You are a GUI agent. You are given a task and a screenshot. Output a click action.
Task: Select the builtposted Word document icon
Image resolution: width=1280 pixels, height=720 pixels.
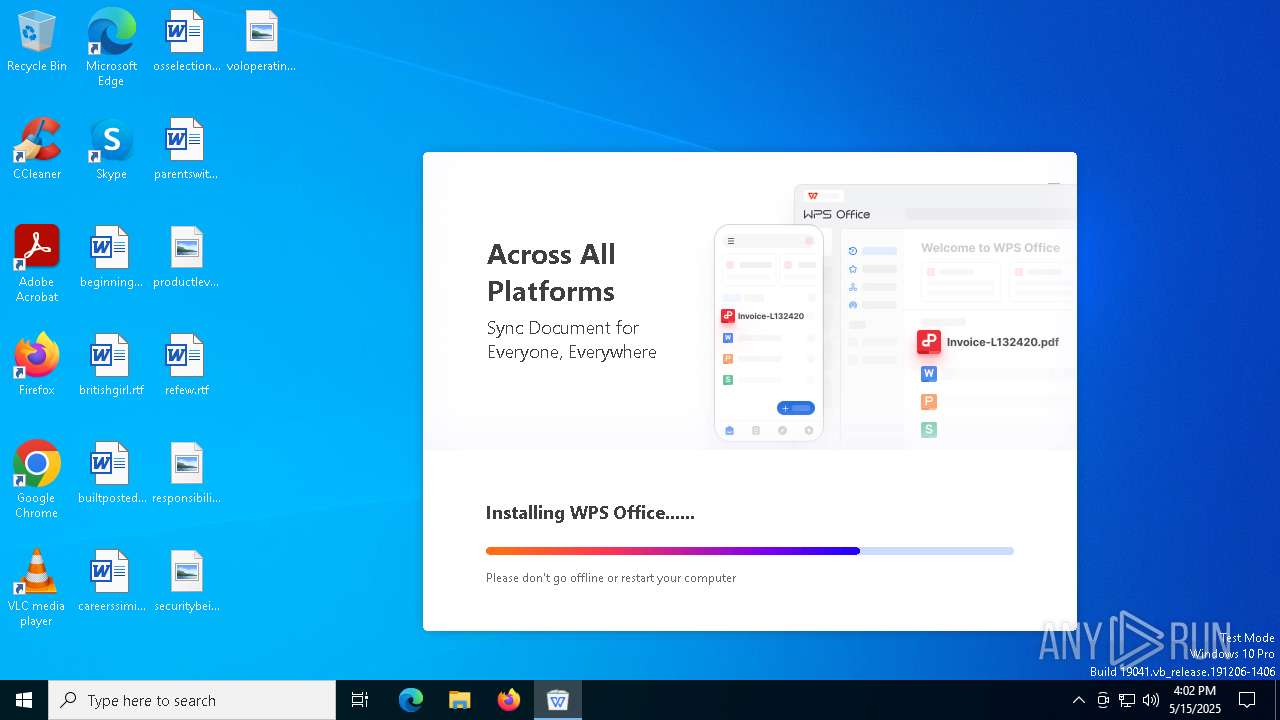coord(111,472)
